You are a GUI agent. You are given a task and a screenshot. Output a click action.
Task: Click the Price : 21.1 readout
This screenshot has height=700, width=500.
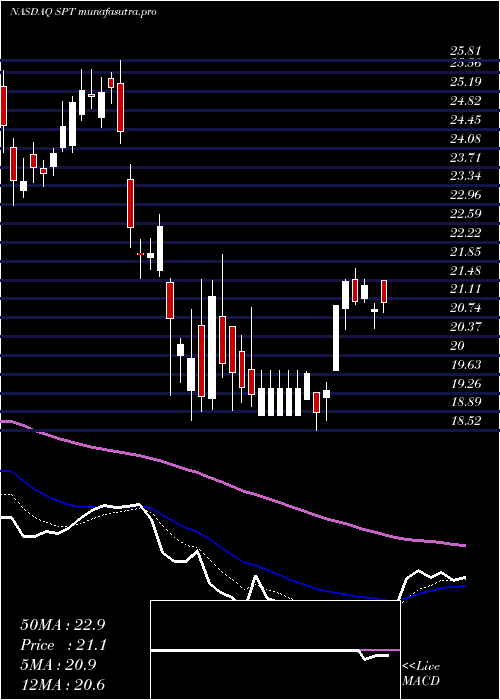point(62,645)
